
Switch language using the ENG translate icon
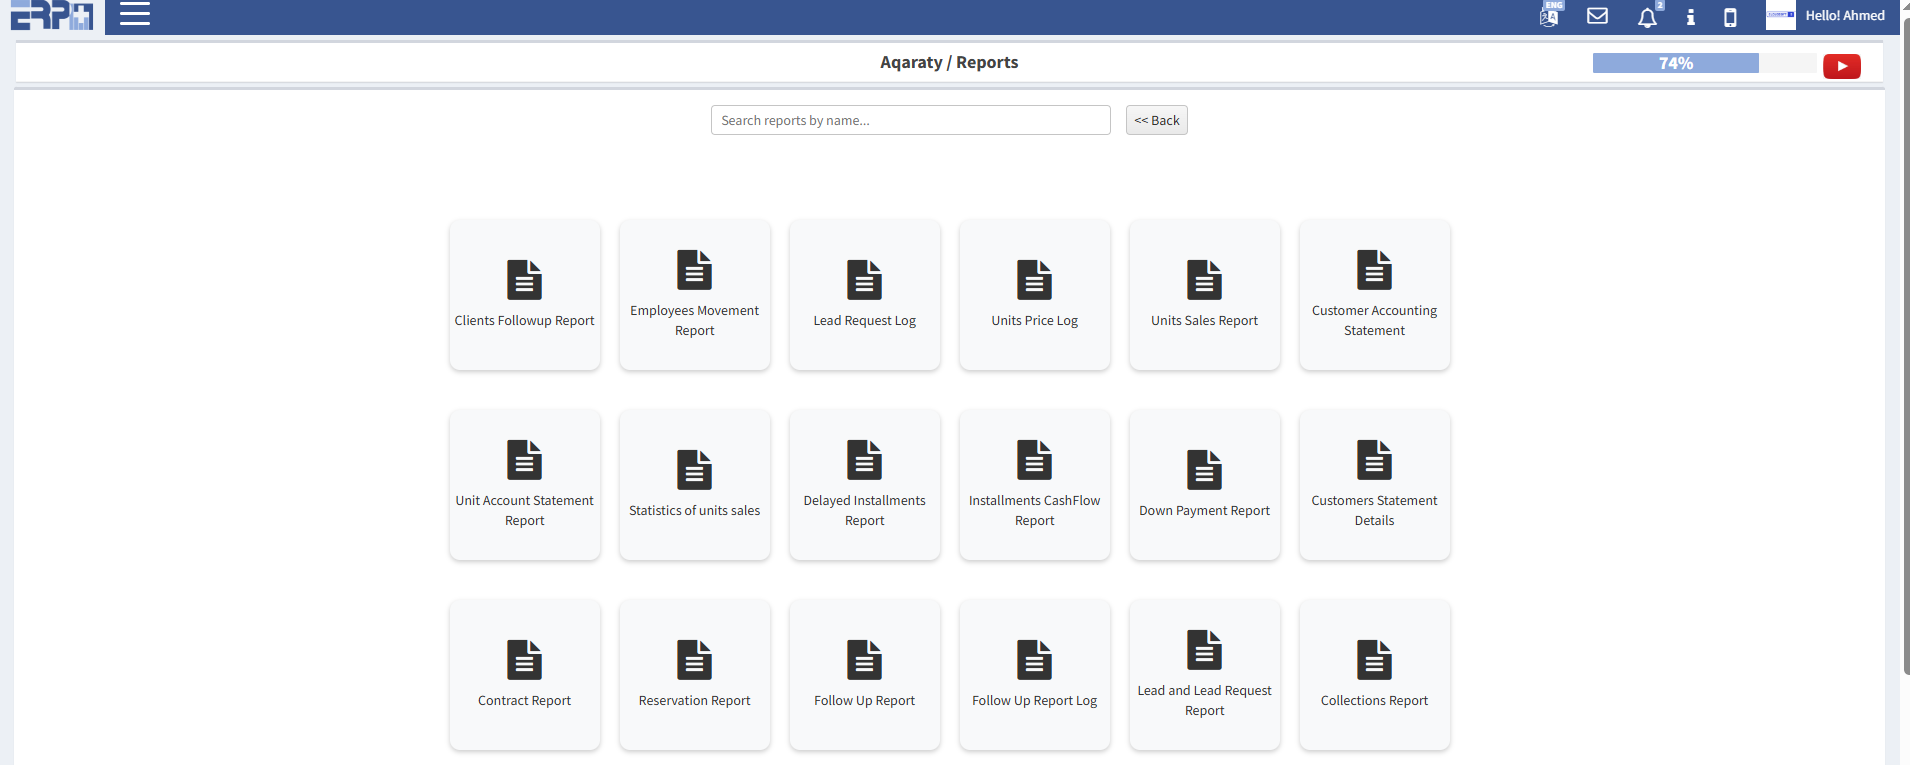[1550, 15]
